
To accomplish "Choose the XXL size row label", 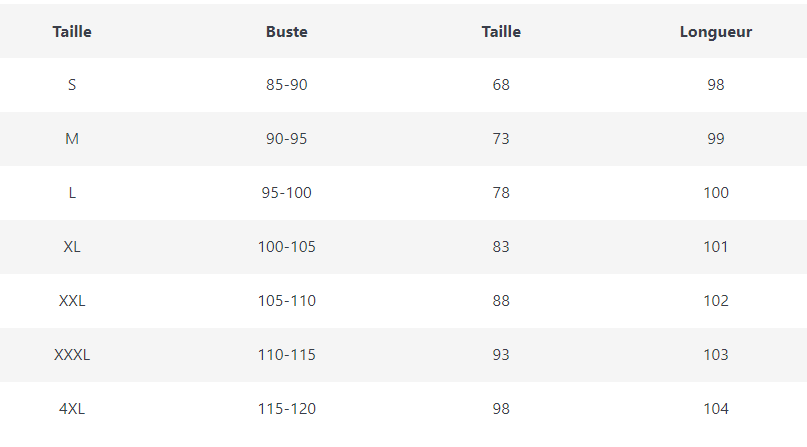I will 72,301.
